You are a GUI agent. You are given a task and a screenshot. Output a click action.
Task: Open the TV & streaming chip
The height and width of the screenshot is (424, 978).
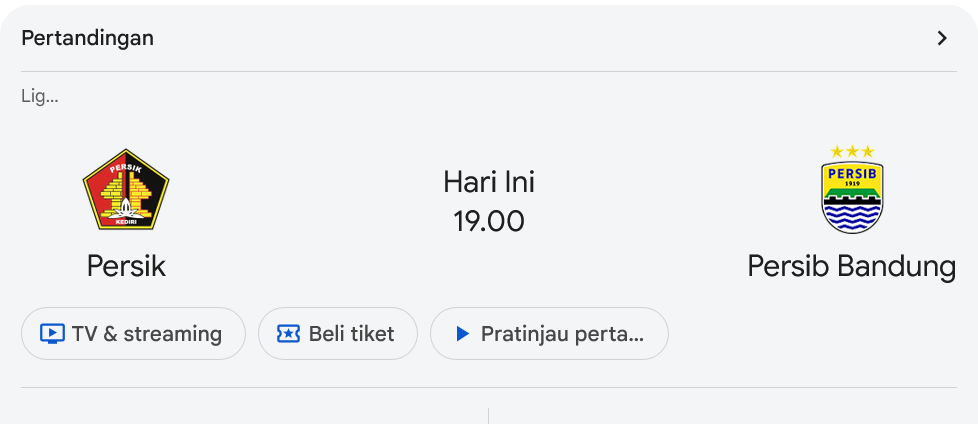coord(133,334)
